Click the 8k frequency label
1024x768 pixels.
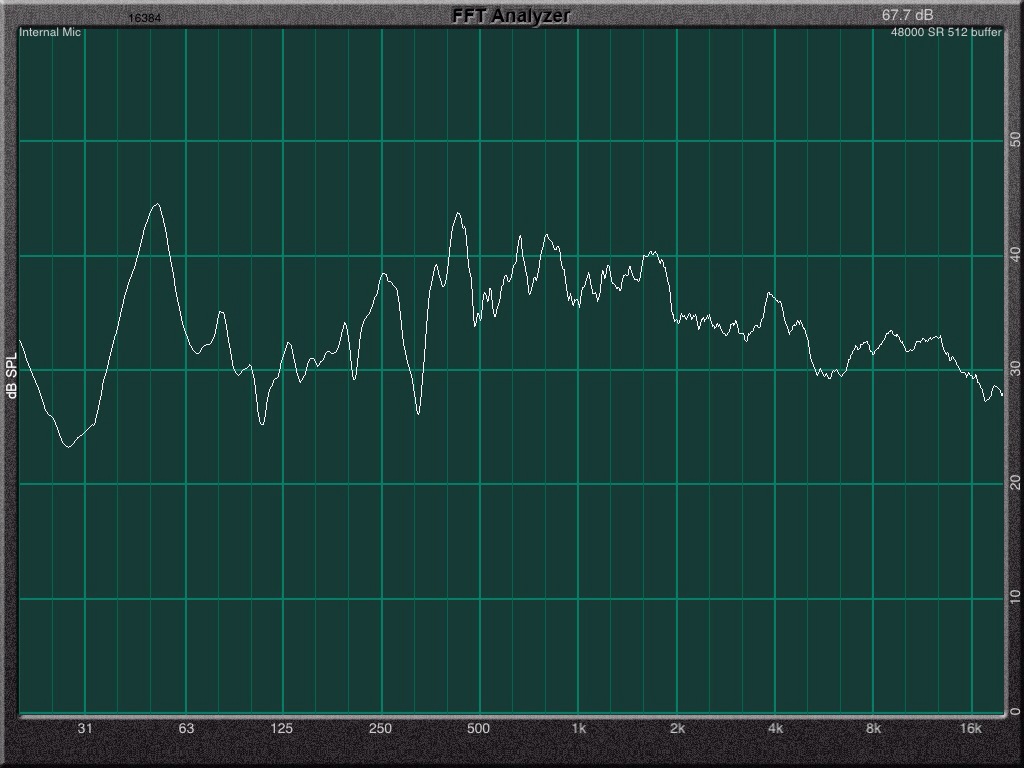pyautogui.click(x=873, y=728)
